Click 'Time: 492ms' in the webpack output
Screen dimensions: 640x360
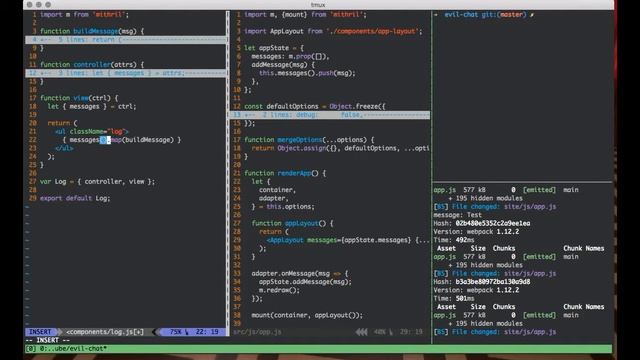[454, 240]
